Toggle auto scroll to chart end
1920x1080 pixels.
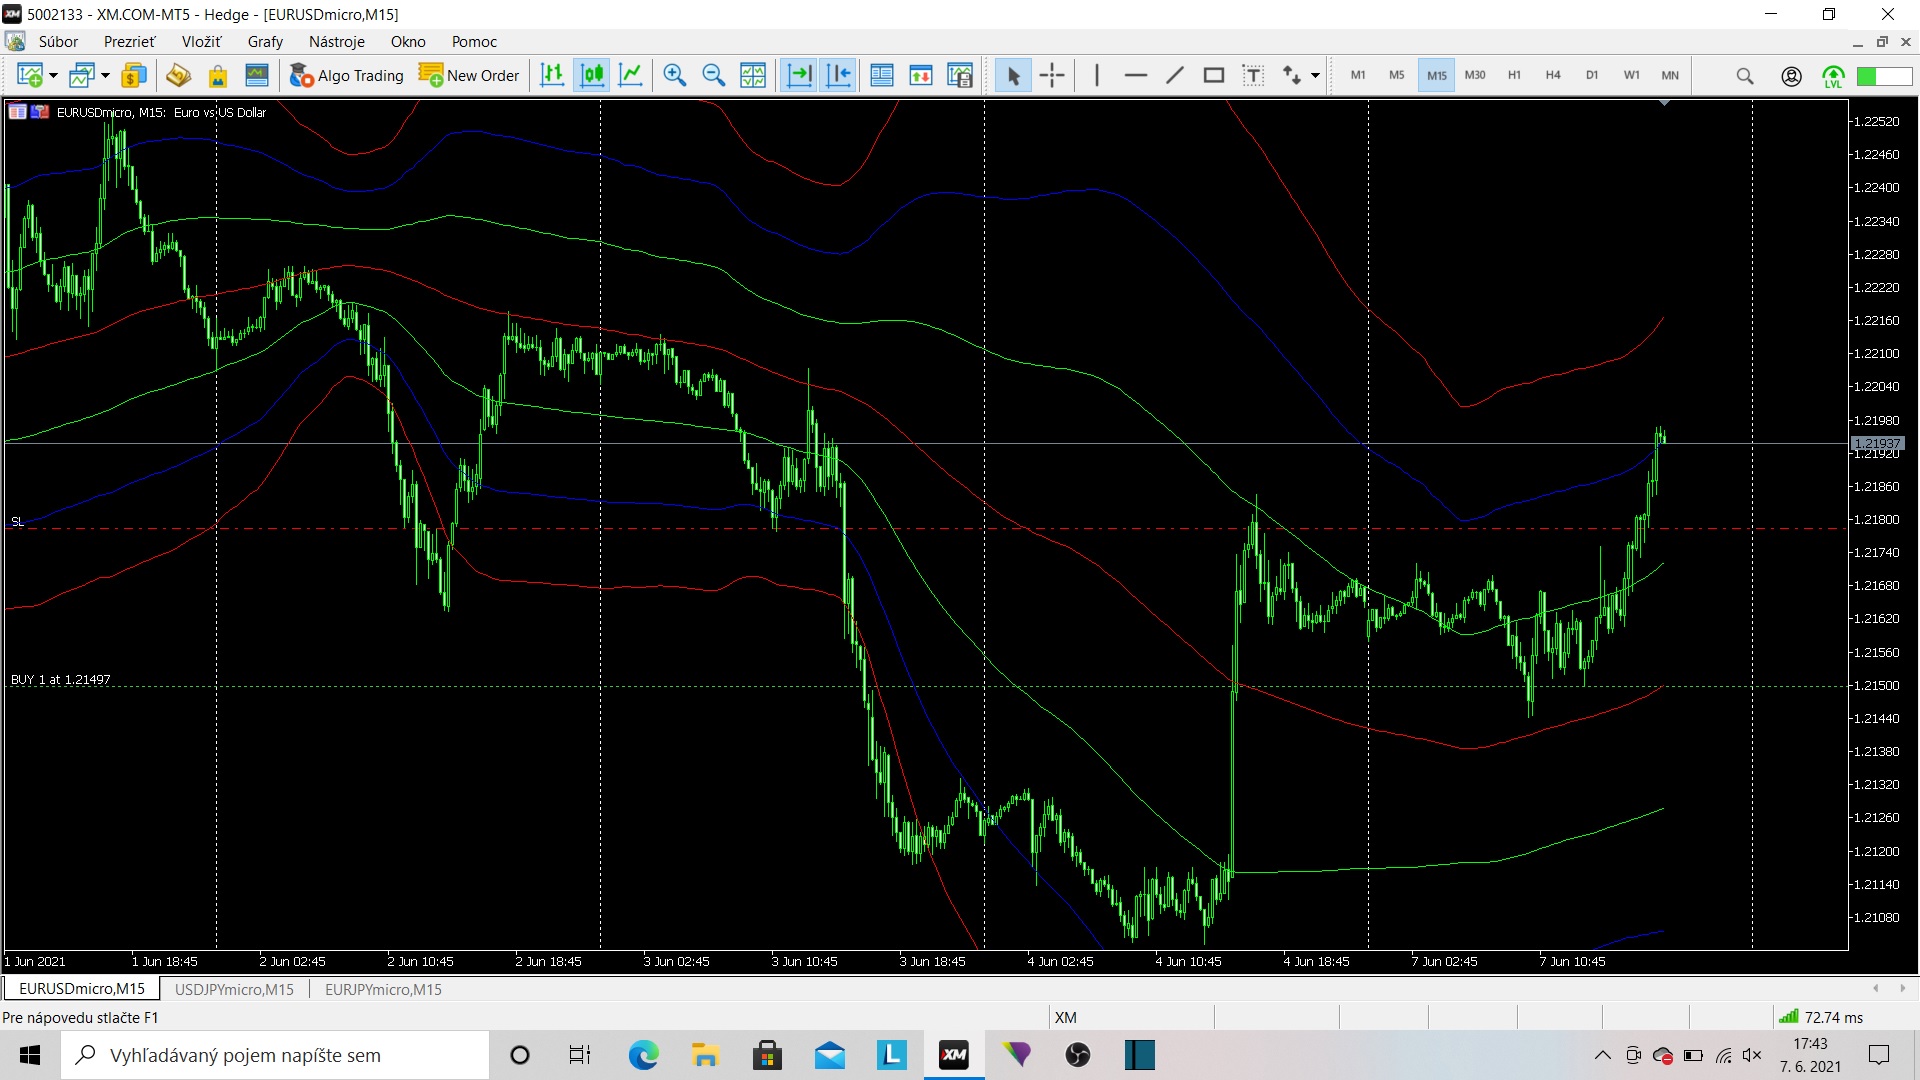[799, 75]
